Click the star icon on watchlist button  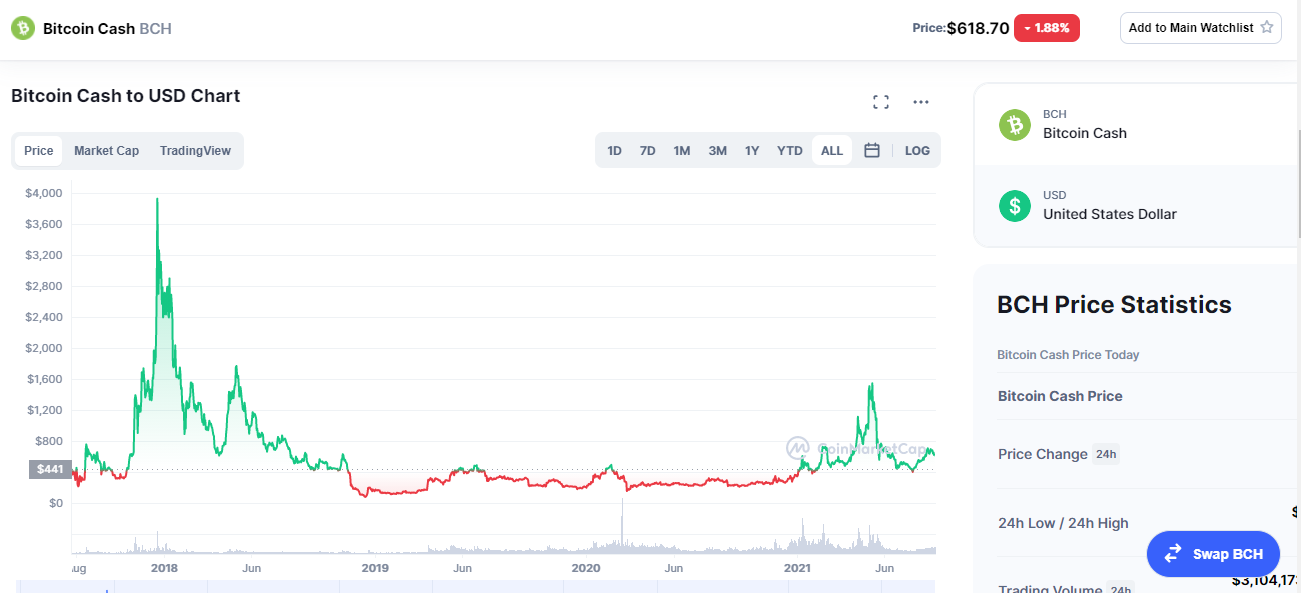click(1267, 27)
